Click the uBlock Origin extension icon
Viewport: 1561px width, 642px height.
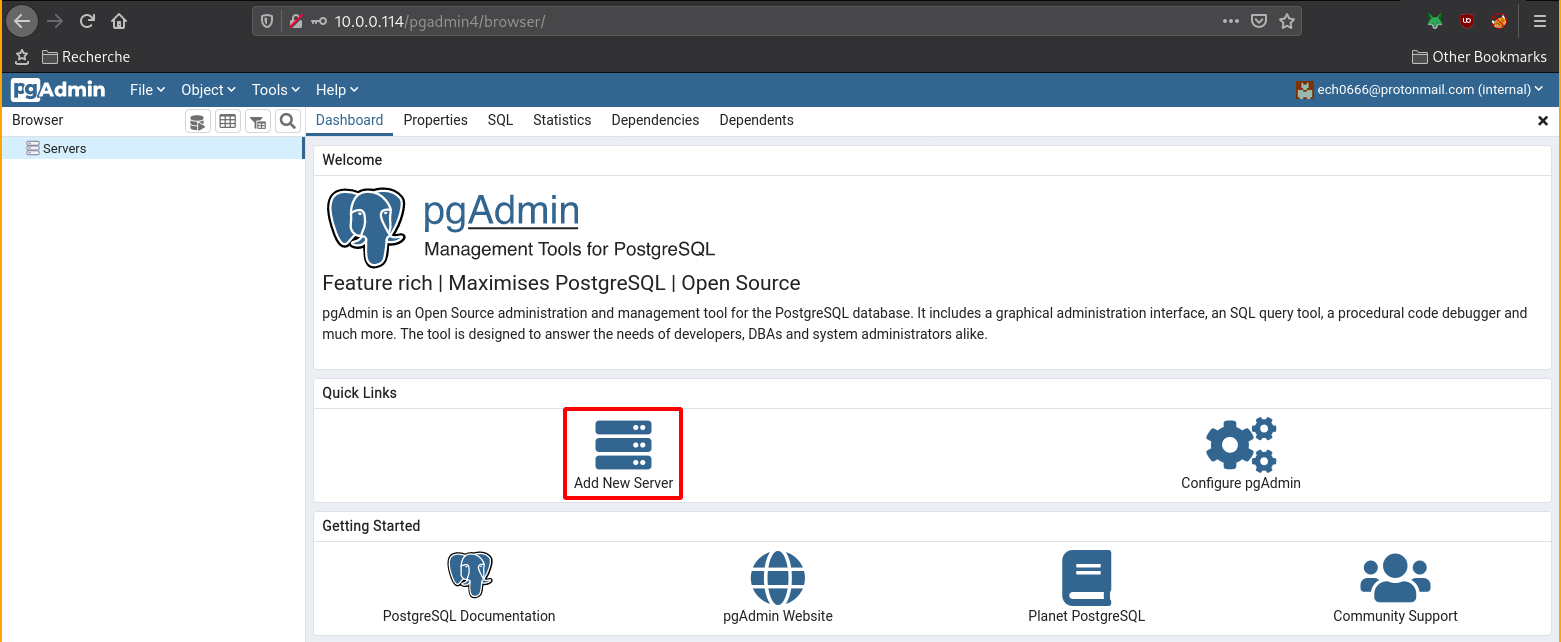[x=1467, y=21]
